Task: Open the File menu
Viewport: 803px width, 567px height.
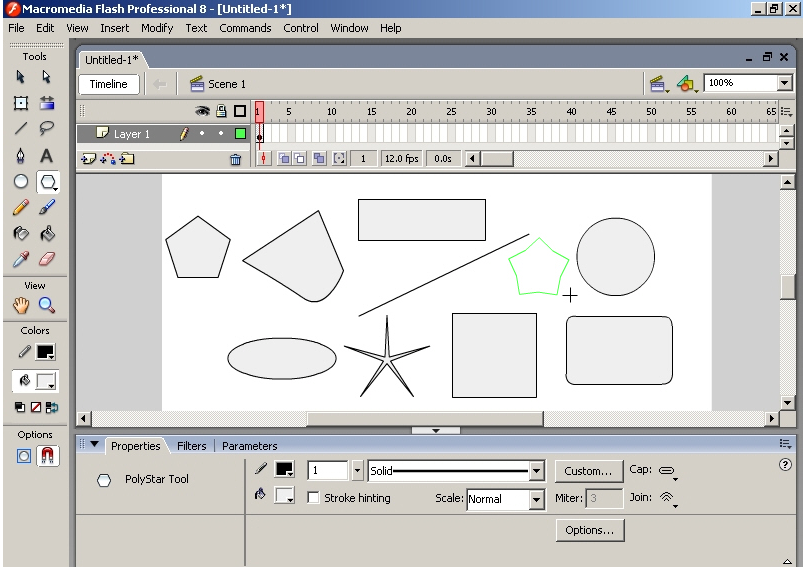Action: [x=16, y=28]
